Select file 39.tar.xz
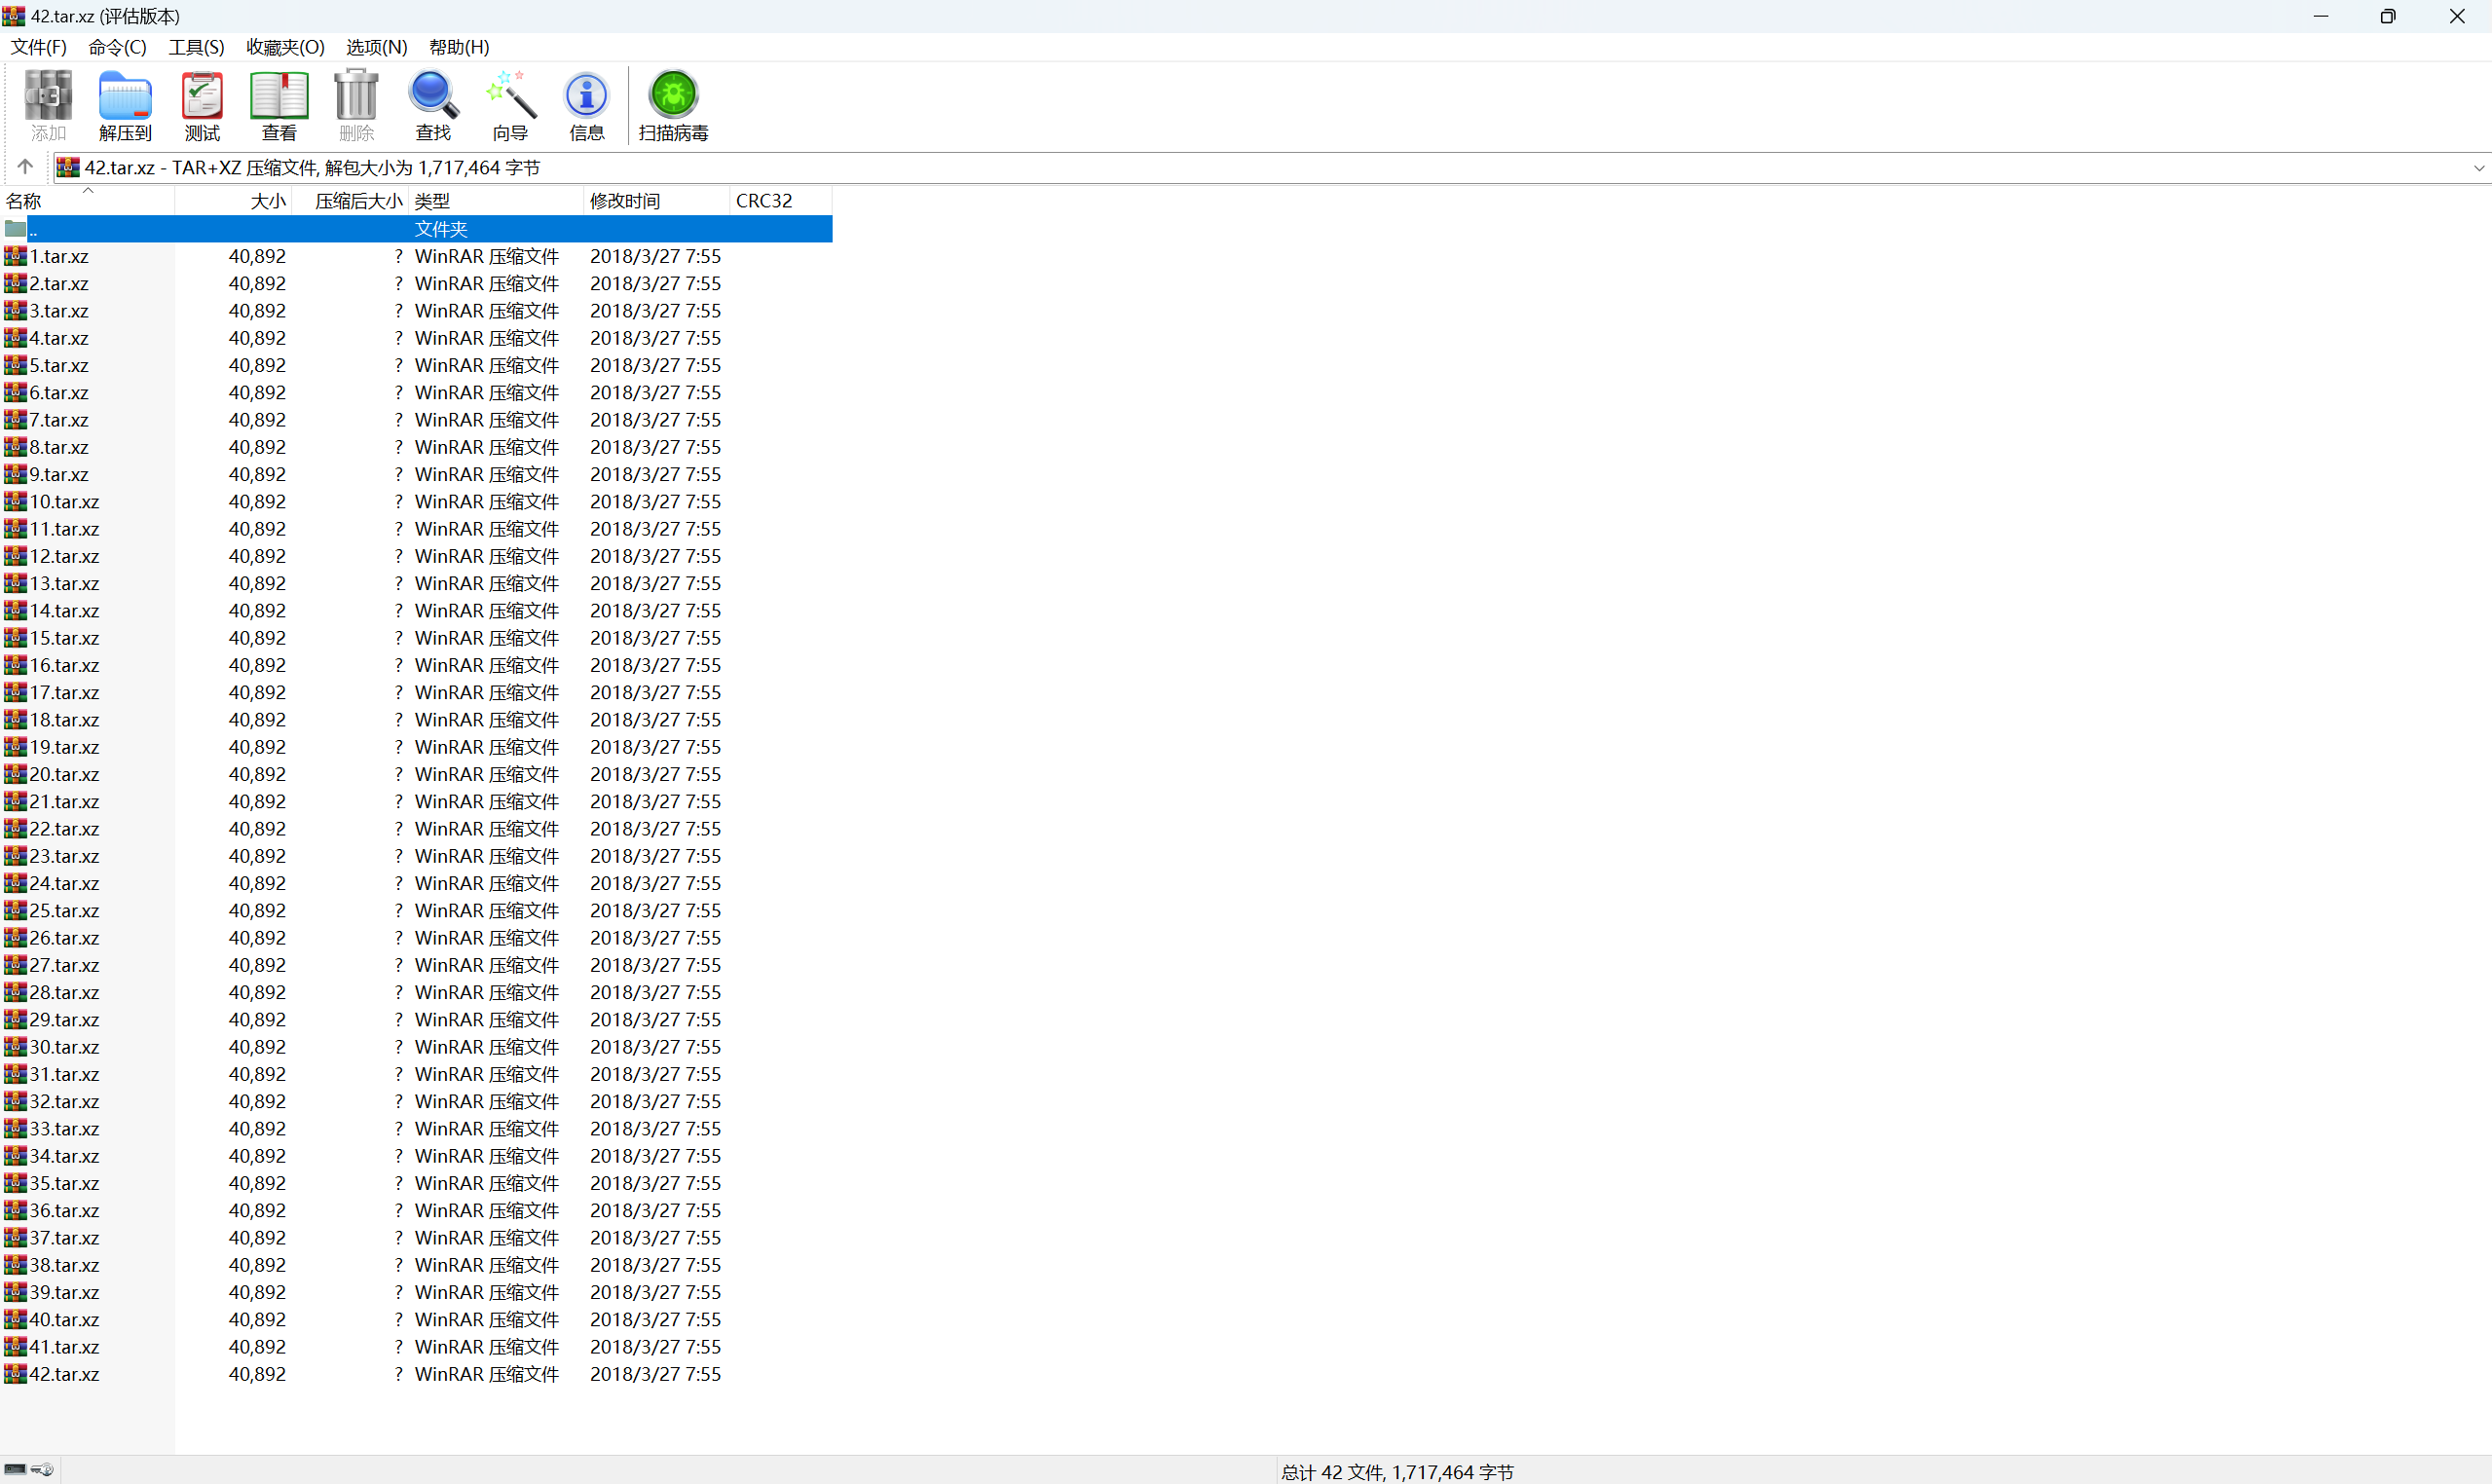The height and width of the screenshot is (1484, 2492). click(x=64, y=1292)
